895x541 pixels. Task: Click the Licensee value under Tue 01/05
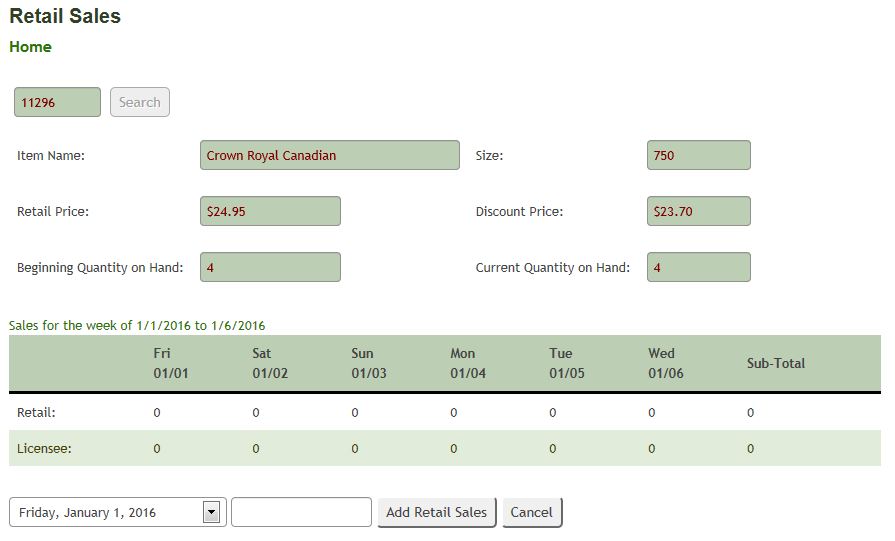coord(553,449)
